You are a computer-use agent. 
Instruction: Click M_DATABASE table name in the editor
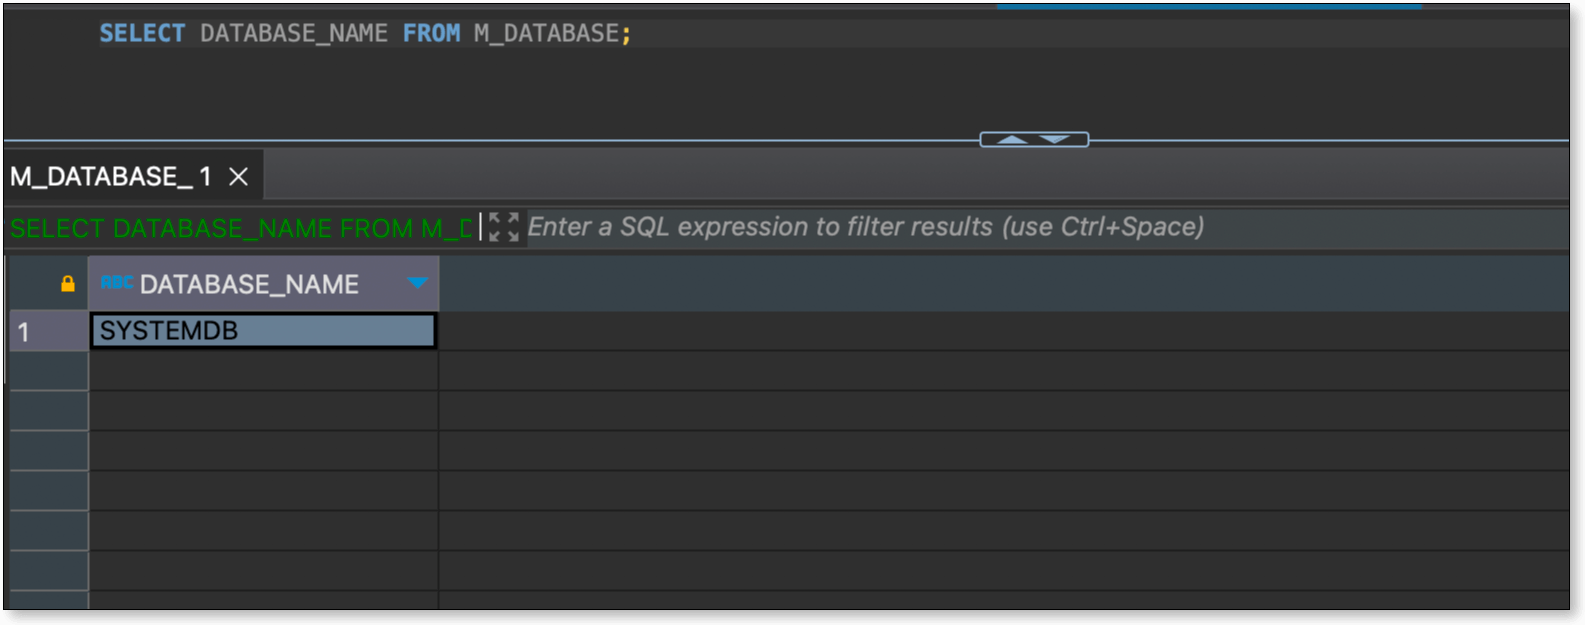click(546, 33)
